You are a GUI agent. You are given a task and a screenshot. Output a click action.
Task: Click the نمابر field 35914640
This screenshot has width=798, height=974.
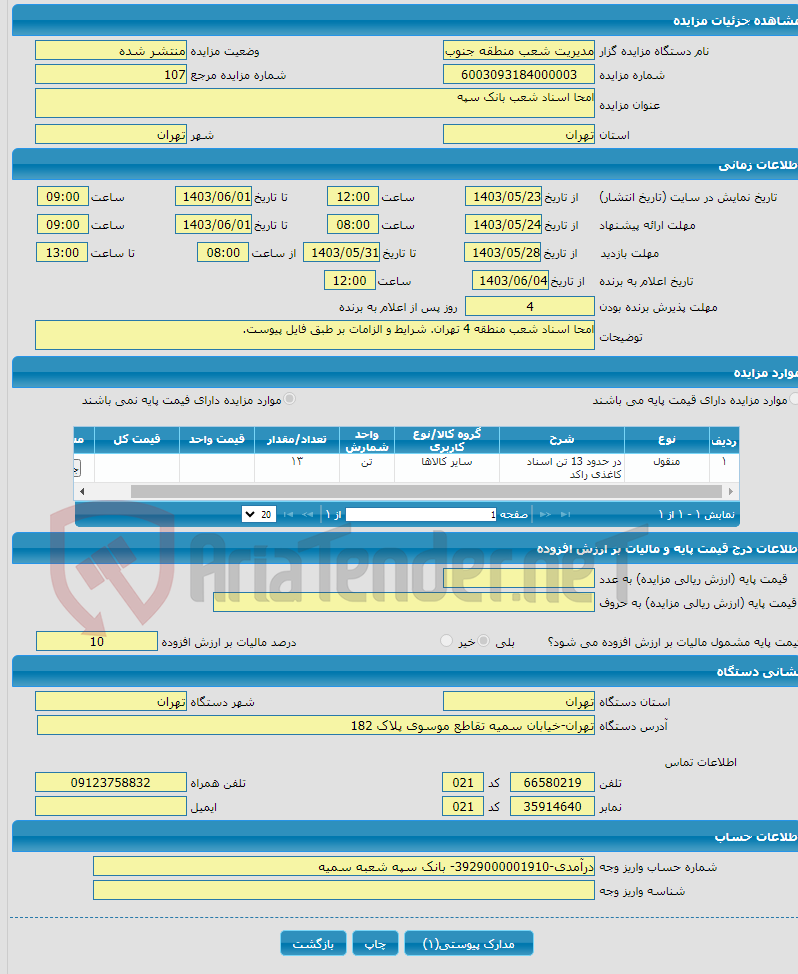[x=552, y=806]
